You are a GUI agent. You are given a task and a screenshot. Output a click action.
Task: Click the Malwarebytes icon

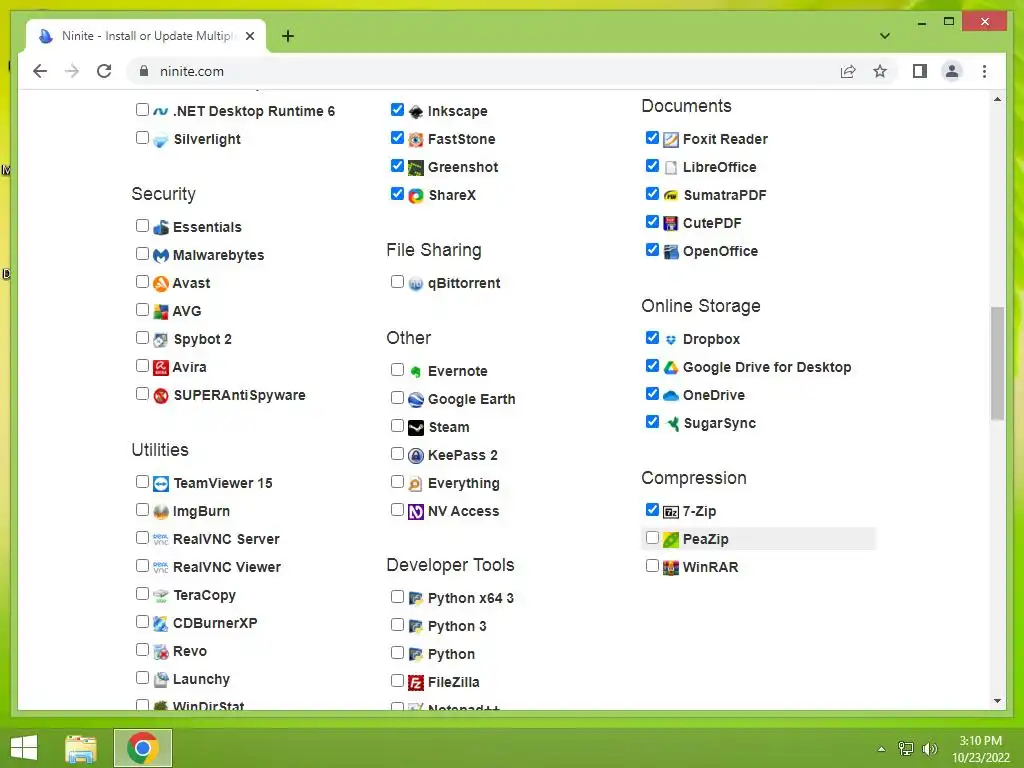point(161,255)
